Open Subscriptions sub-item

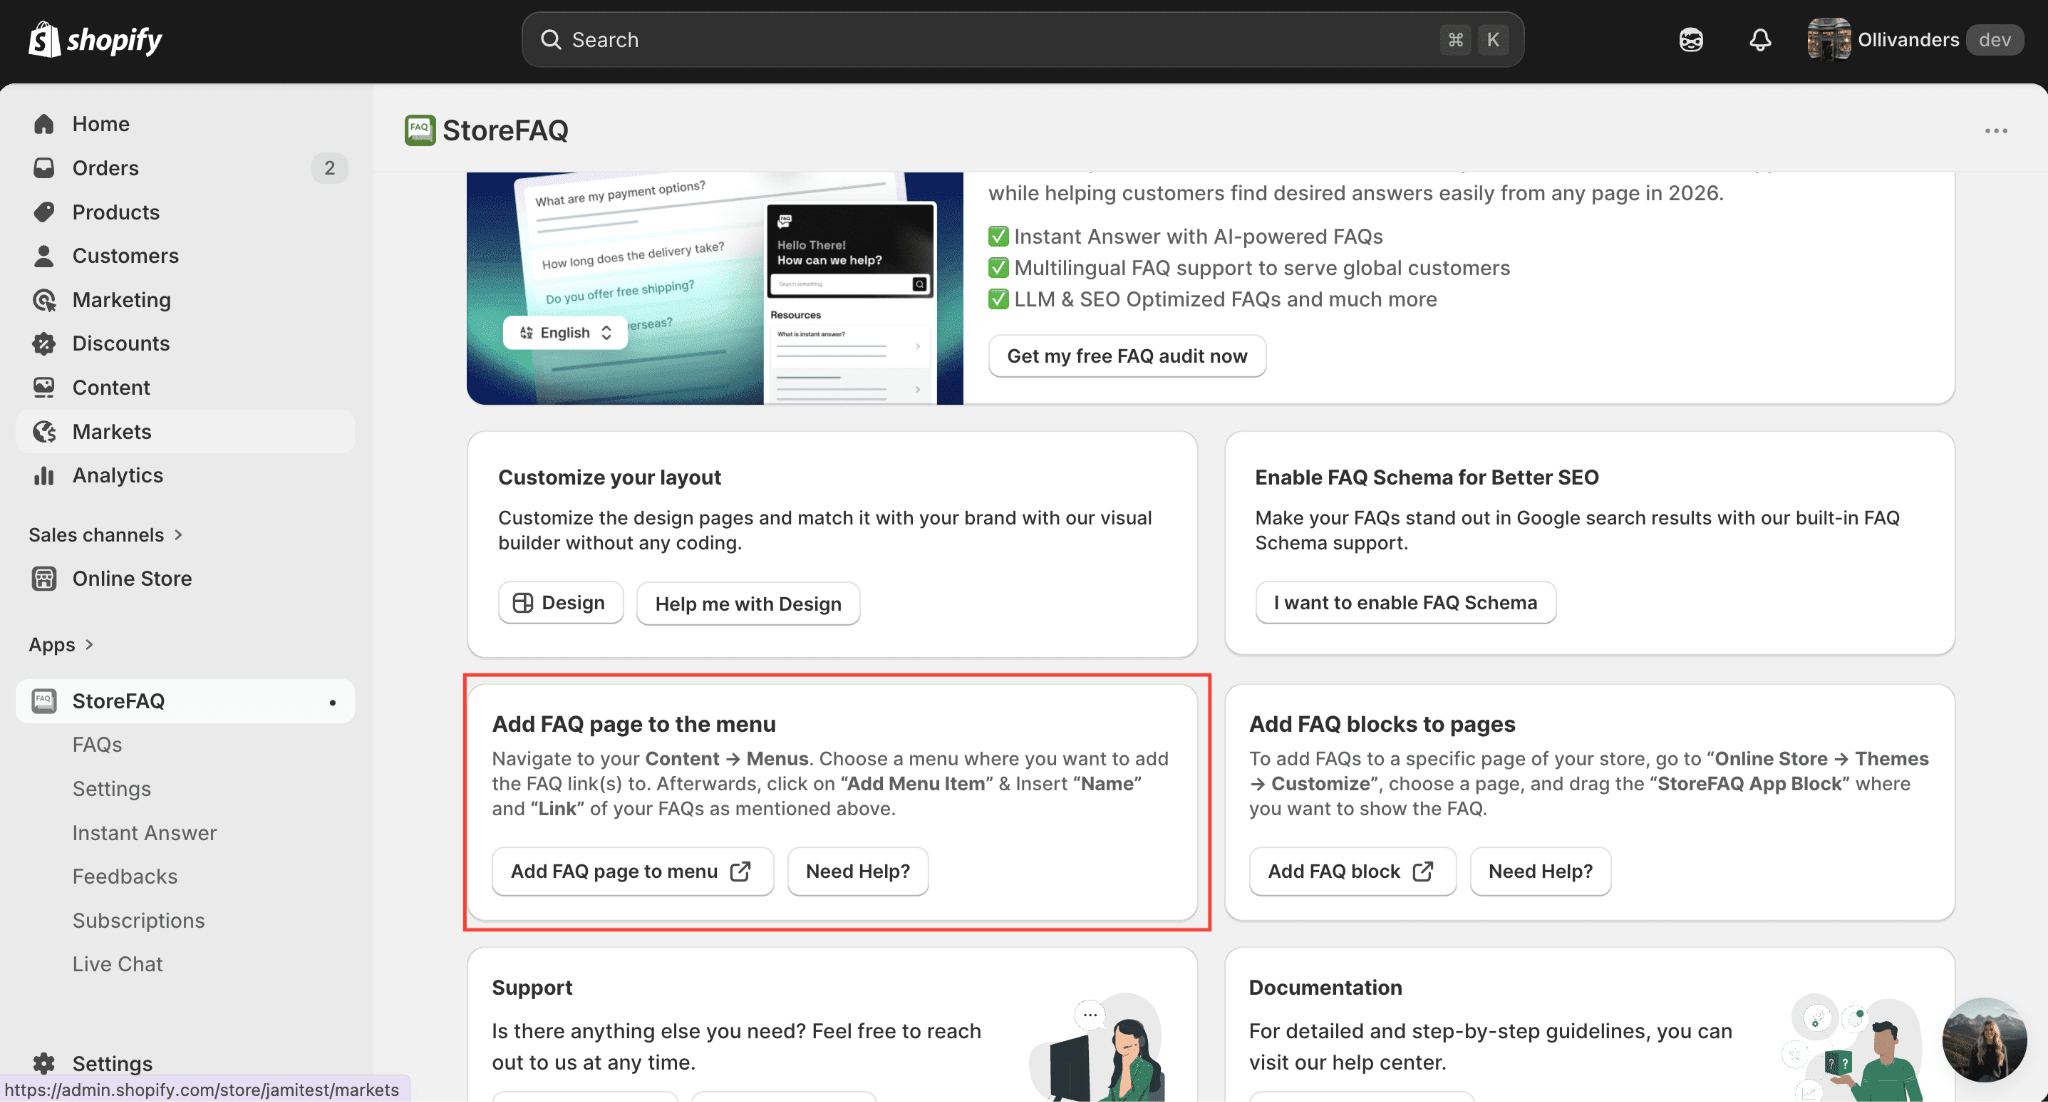tap(139, 921)
